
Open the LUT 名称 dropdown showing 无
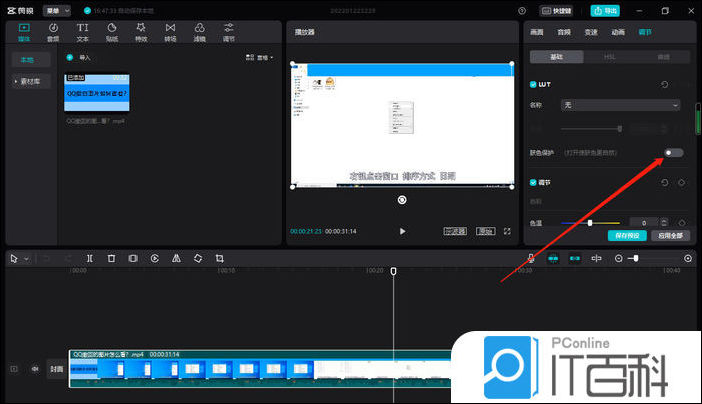point(620,105)
